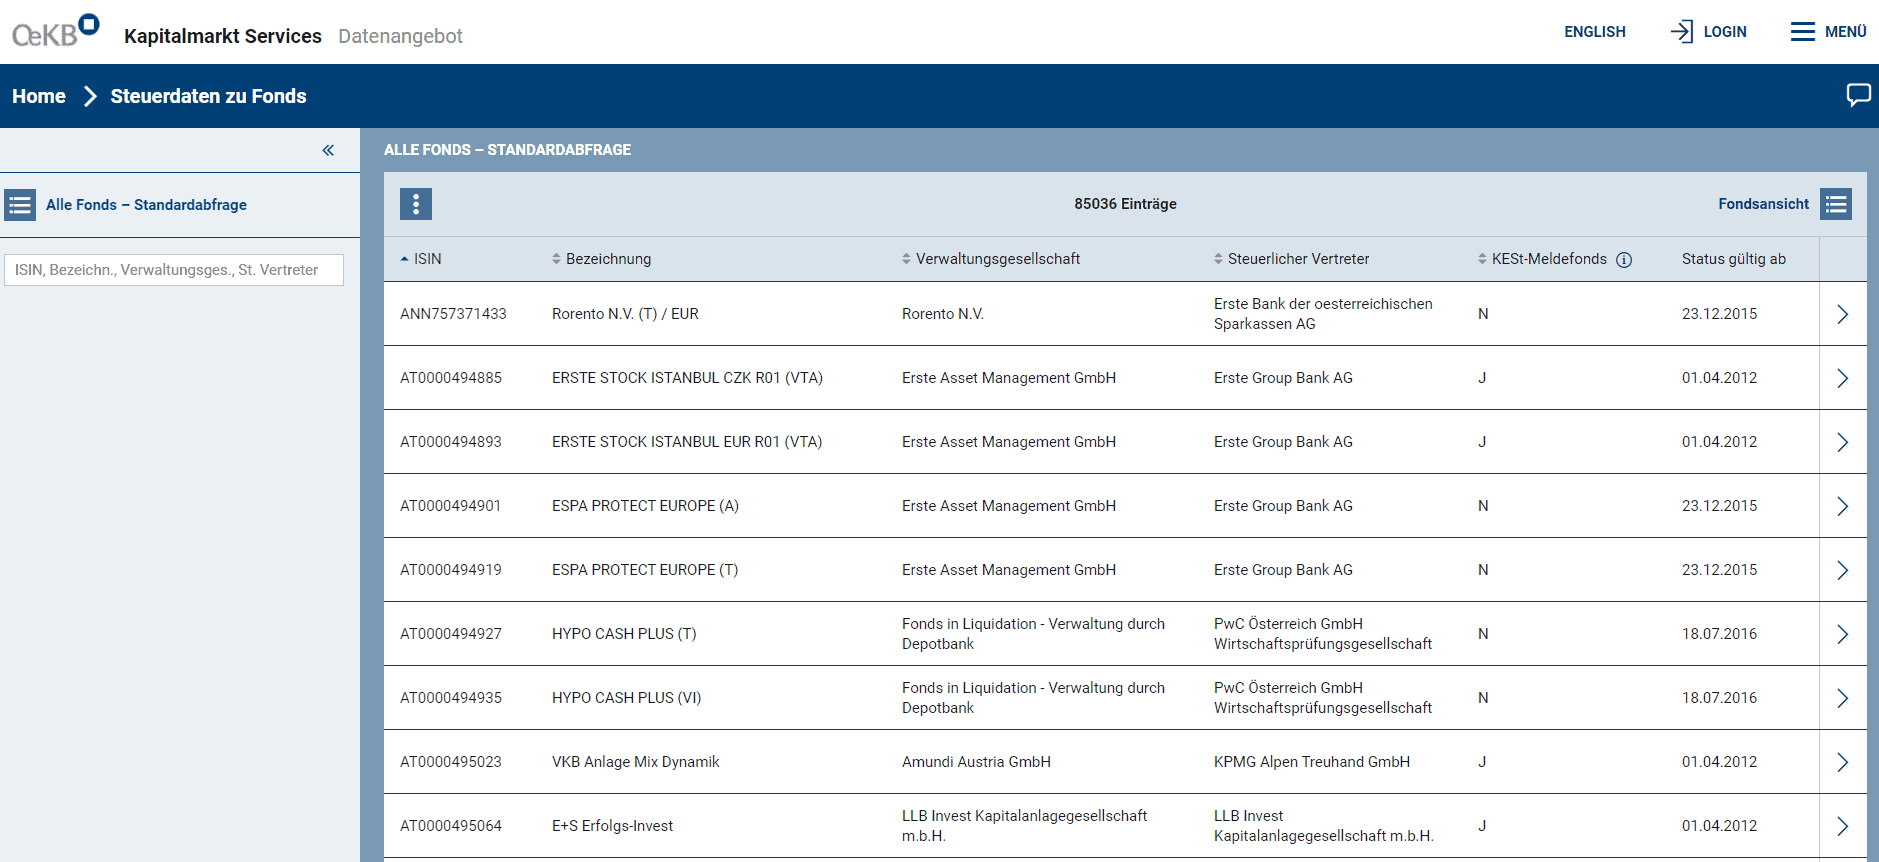Image resolution: width=1879 pixels, height=862 pixels.
Task: Sort by KESt-Meldefonds column
Action: point(1542,259)
